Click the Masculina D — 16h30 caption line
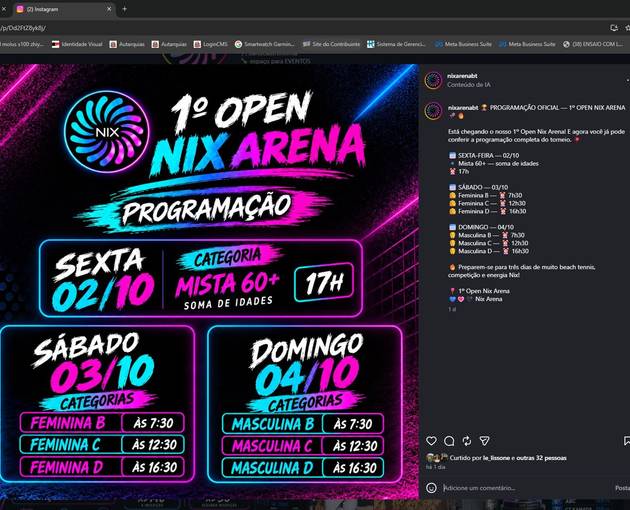The width and height of the screenshot is (630, 510). [x=489, y=251]
